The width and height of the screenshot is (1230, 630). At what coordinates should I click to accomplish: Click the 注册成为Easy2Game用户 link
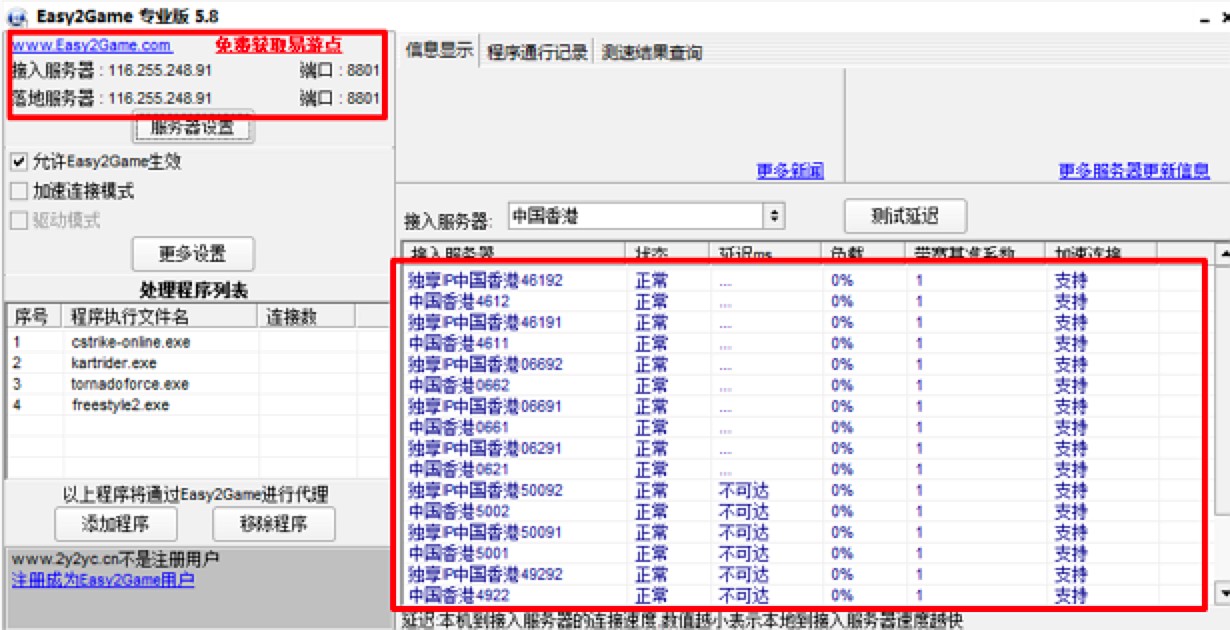tap(102, 580)
